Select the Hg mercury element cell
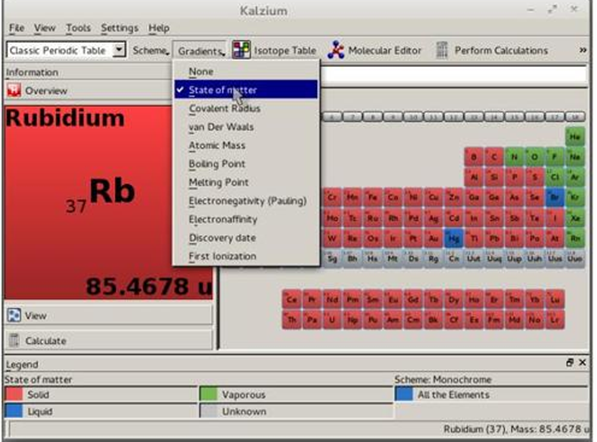Screen dimensions: 597x442 point(453,238)
